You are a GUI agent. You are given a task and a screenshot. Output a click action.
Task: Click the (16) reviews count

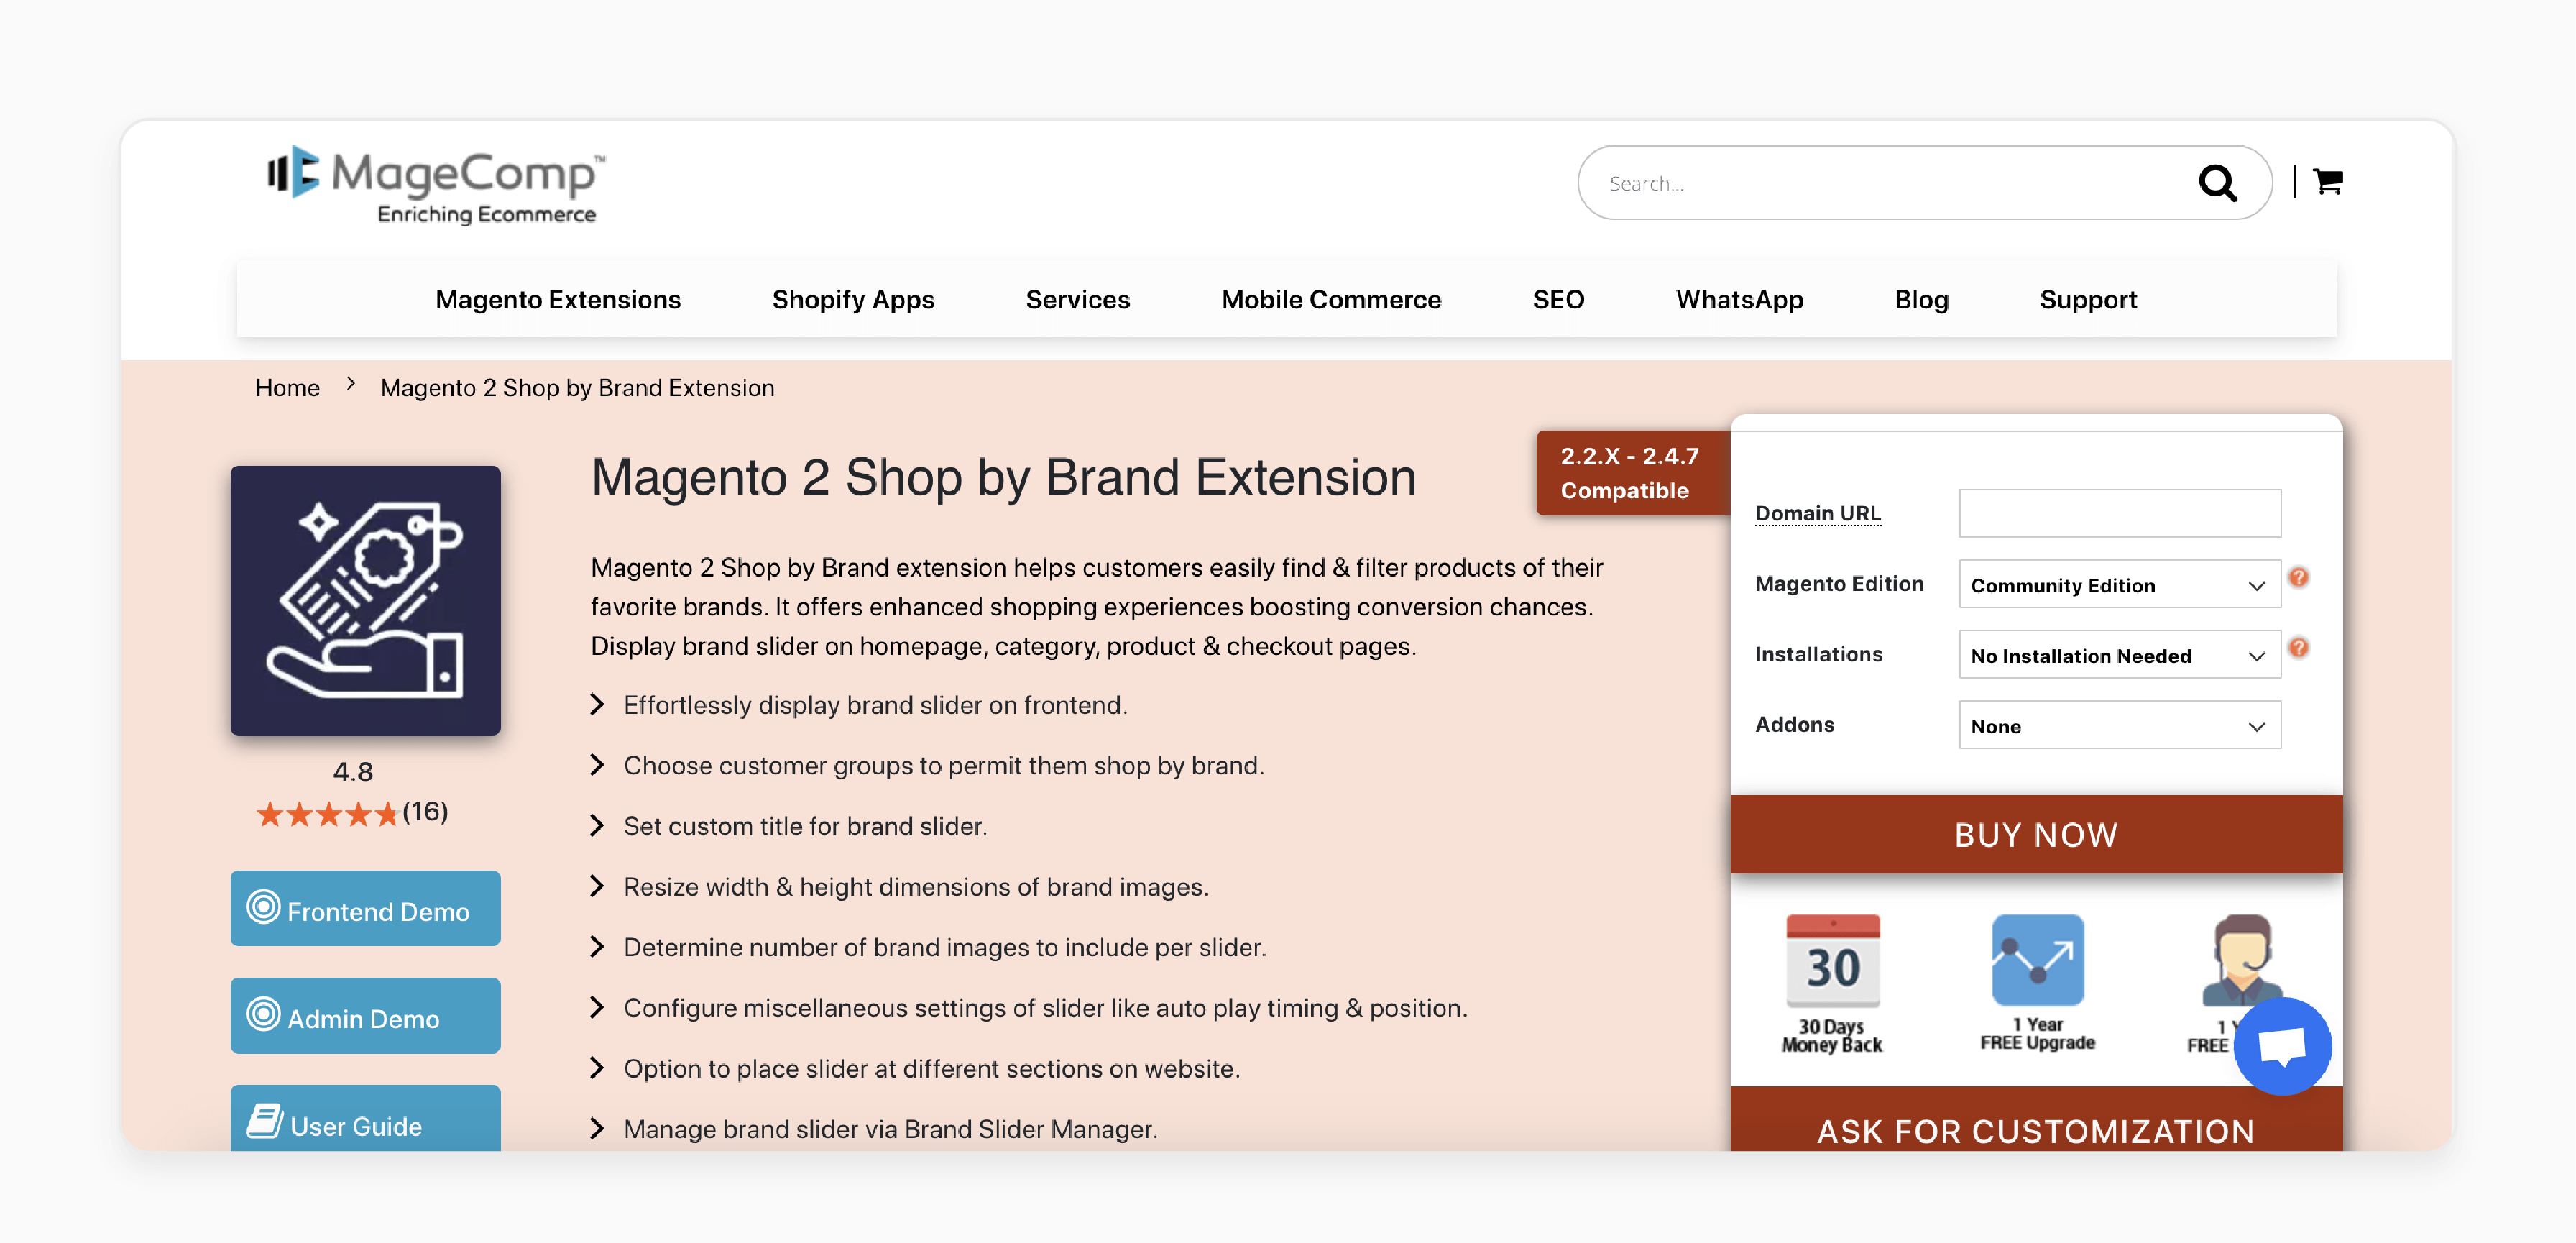tap(425, 811)
